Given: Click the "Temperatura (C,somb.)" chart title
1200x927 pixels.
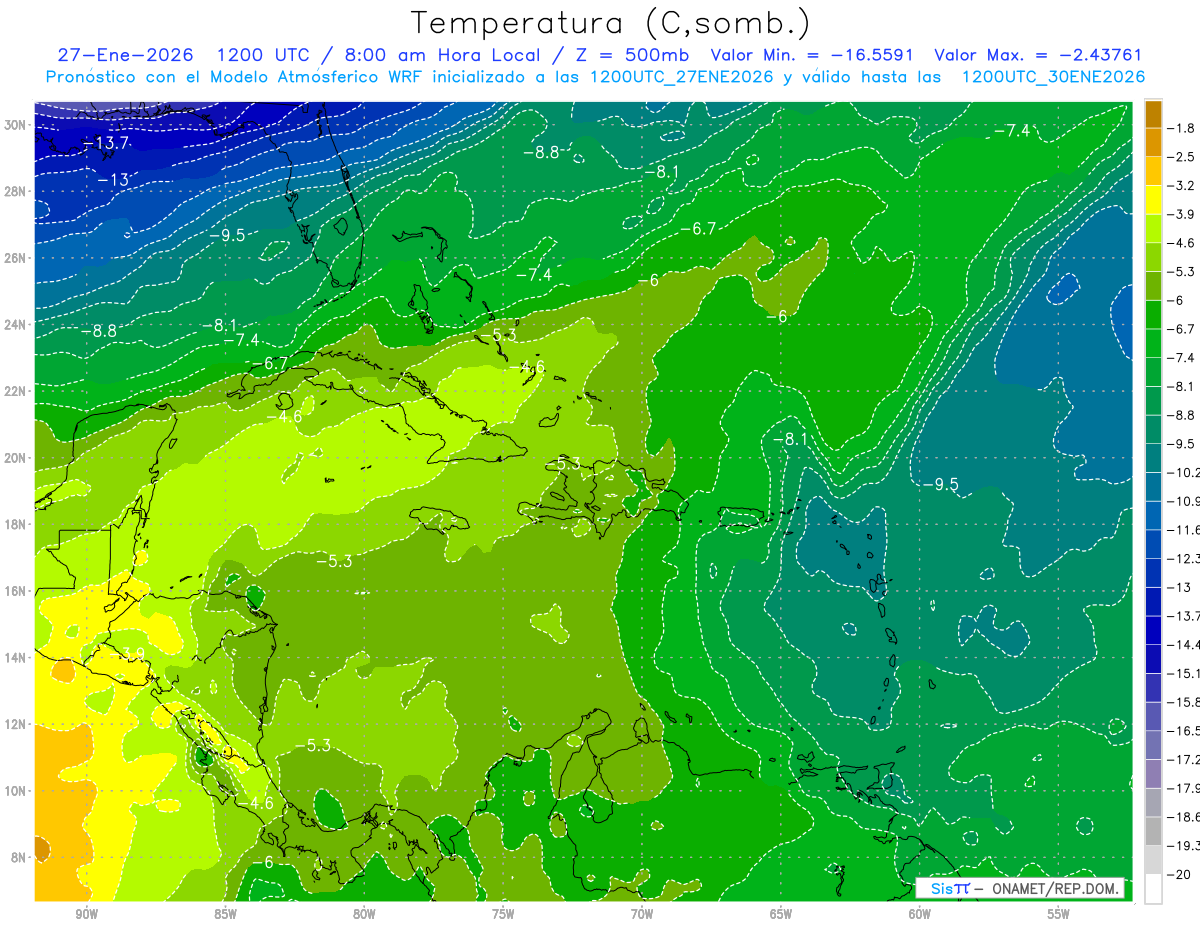Looking at the screenshot, I should coord(611,22).
